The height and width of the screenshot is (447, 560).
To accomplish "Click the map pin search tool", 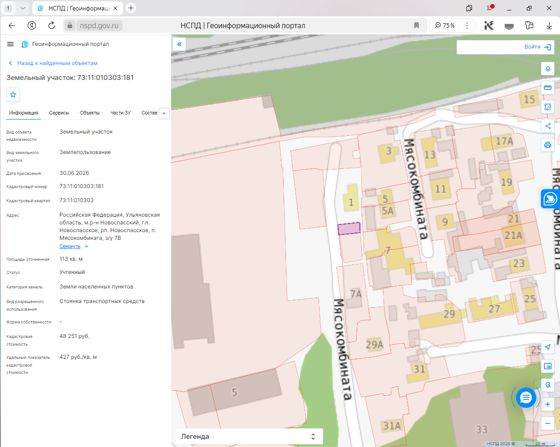I will pyautogui.click(x=548, y=385).
